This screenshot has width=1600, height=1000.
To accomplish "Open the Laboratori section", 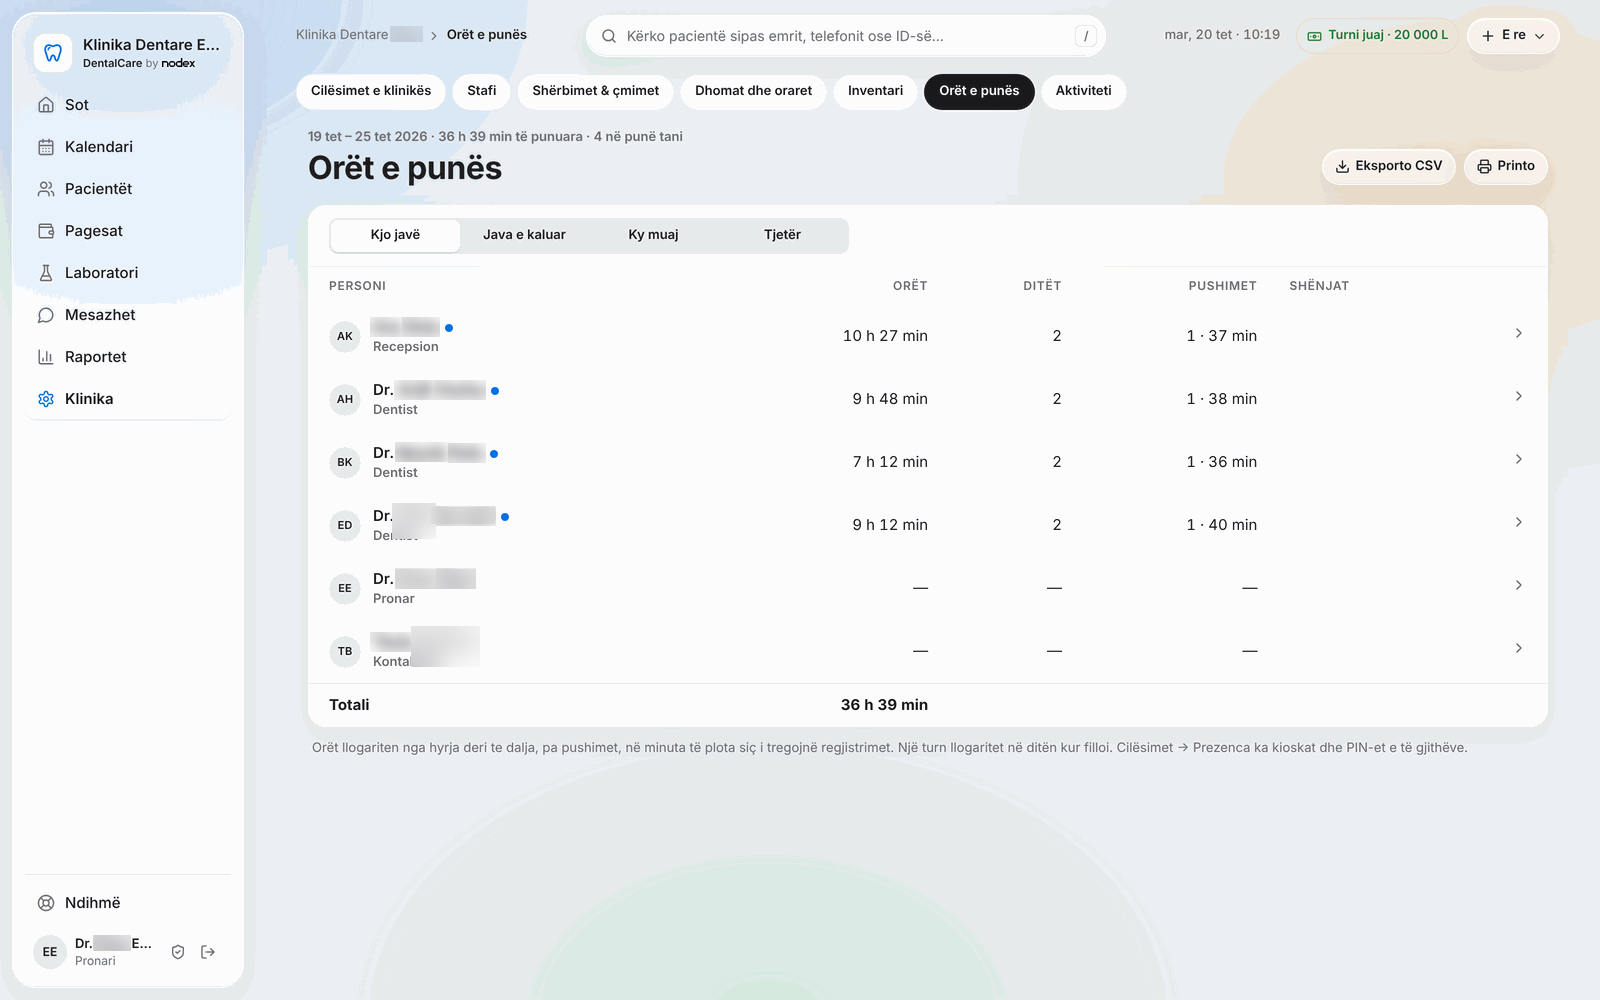I will pyautogui.click(x=128, y=273).
